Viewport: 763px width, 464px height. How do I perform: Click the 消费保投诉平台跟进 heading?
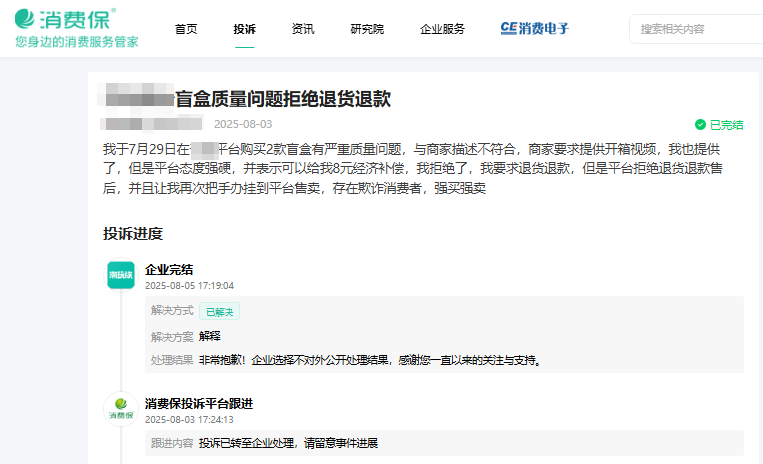tap(199, 403)
